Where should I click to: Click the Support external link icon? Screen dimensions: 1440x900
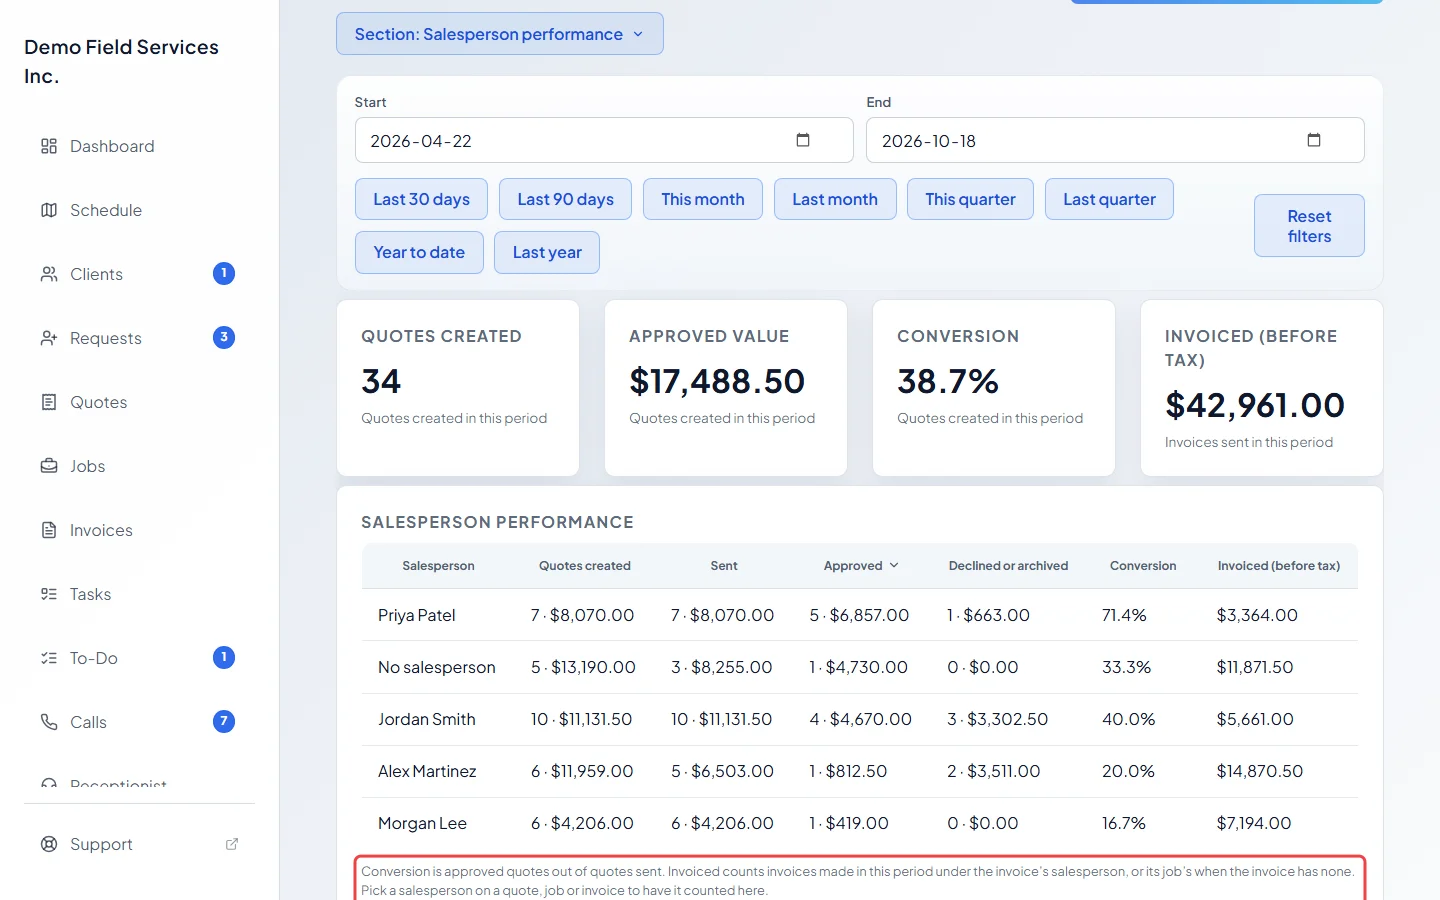(232, 844)
